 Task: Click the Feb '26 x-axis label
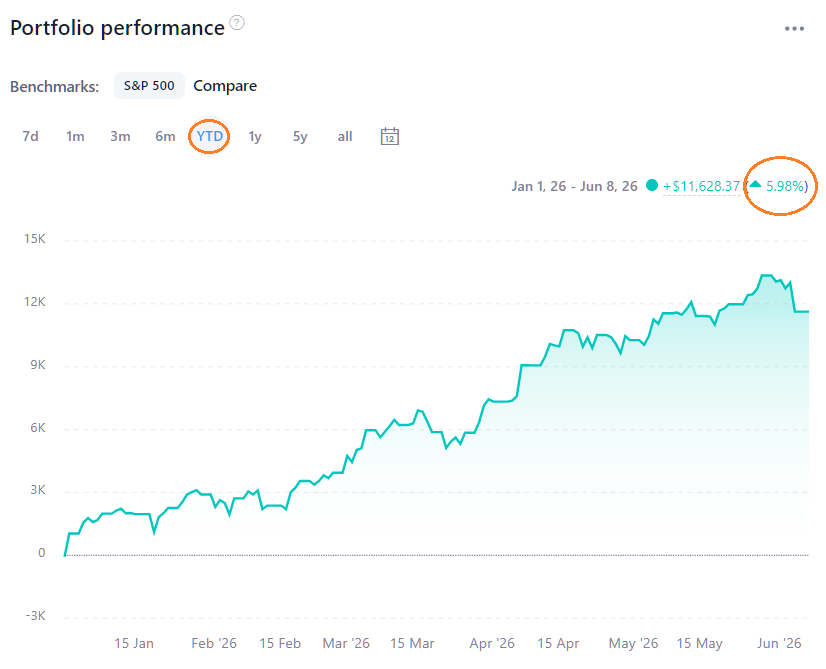(x=214, y=643)
